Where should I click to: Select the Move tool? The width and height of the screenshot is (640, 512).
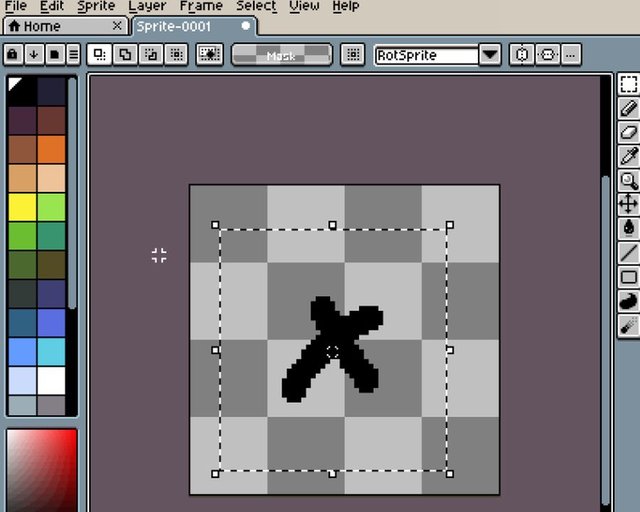629,203
